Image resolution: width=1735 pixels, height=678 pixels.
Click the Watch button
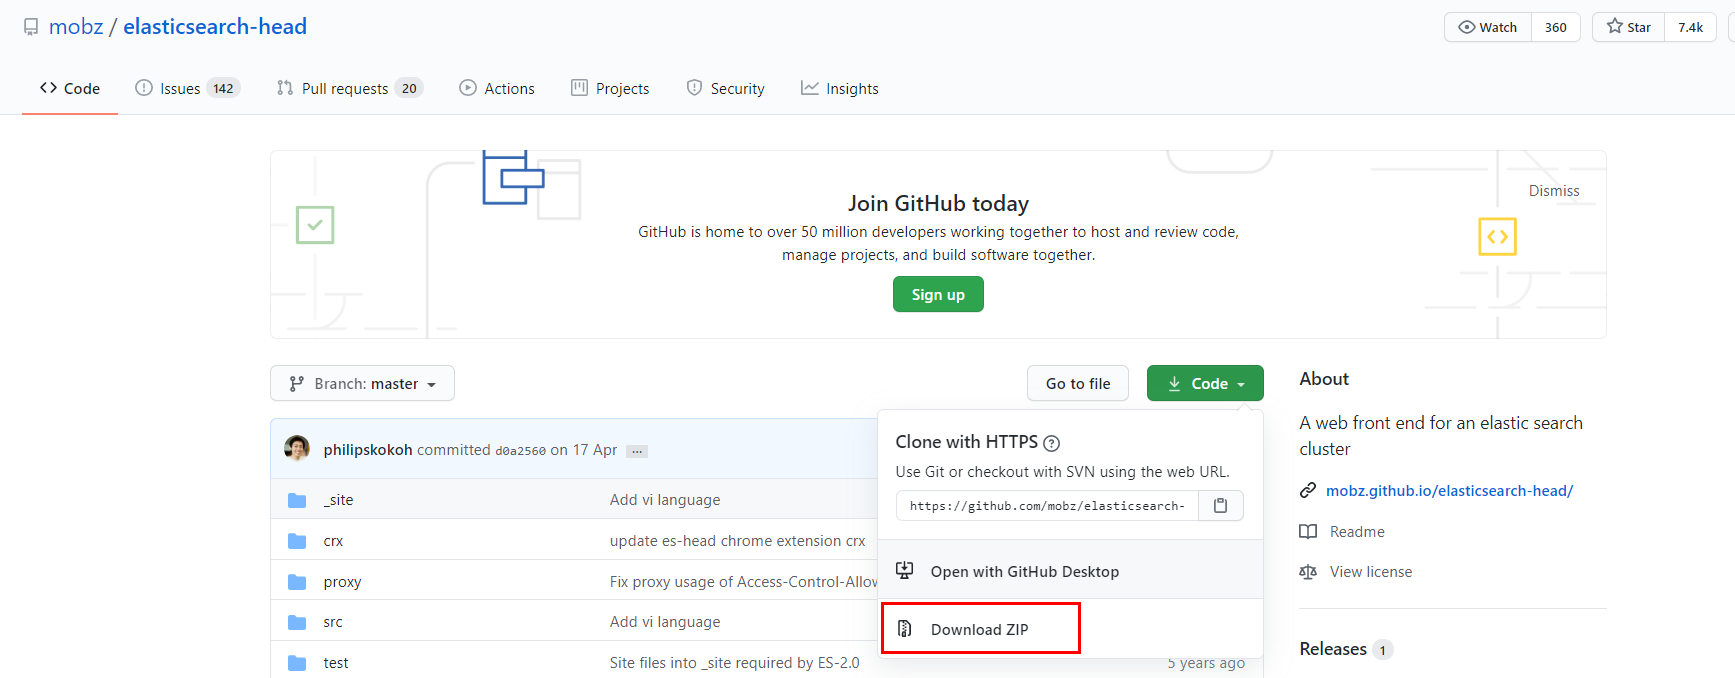click(x=1488, y=27)
